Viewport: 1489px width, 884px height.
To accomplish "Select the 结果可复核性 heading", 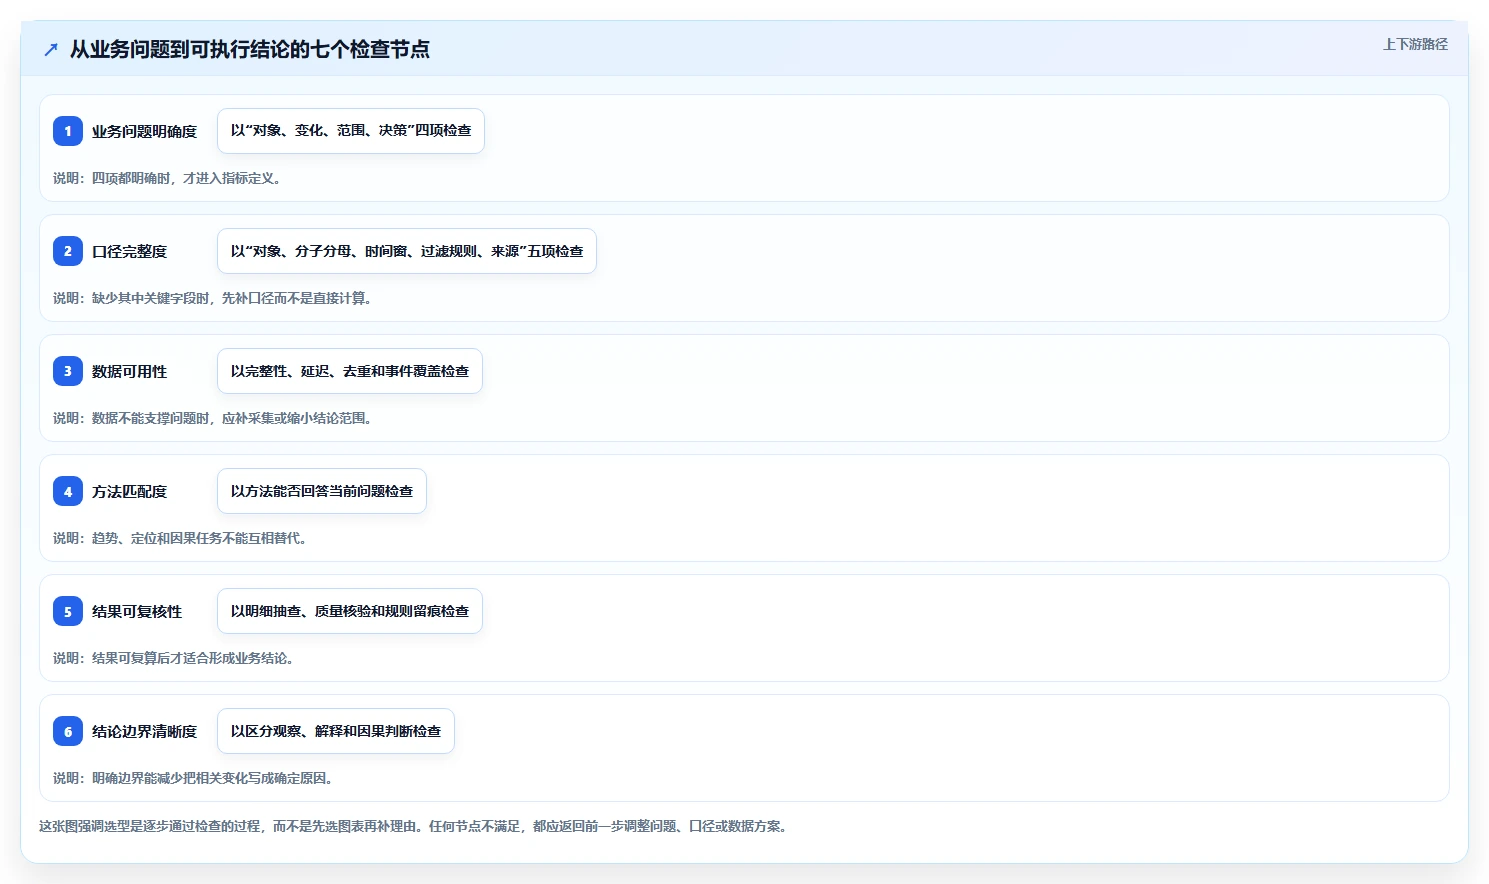I will (x=137, y=611).
